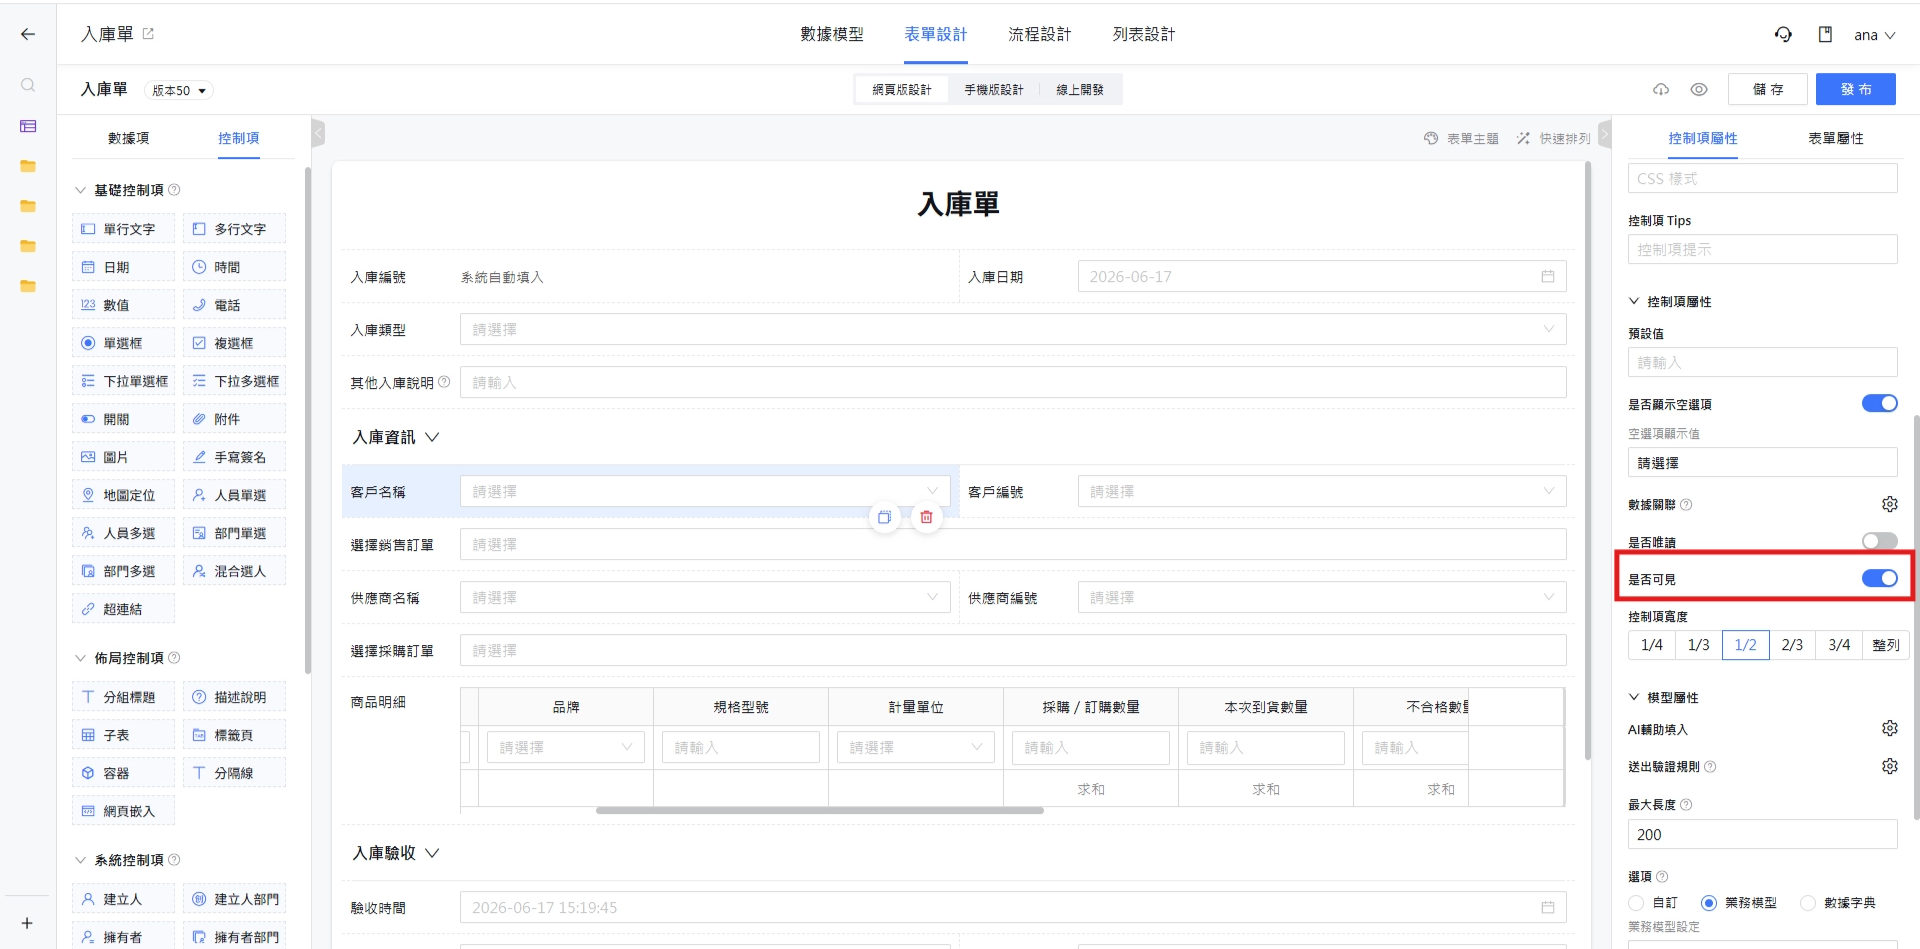The width and height of the screenshot is (1920, 949).
Task: Click the 預設值 input field
Action: [x=1762, y=362]
